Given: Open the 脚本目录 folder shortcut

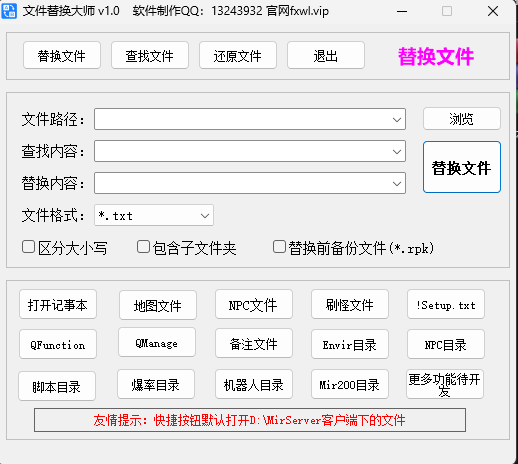Looking at the screenshot, I should tap(57, 386).
